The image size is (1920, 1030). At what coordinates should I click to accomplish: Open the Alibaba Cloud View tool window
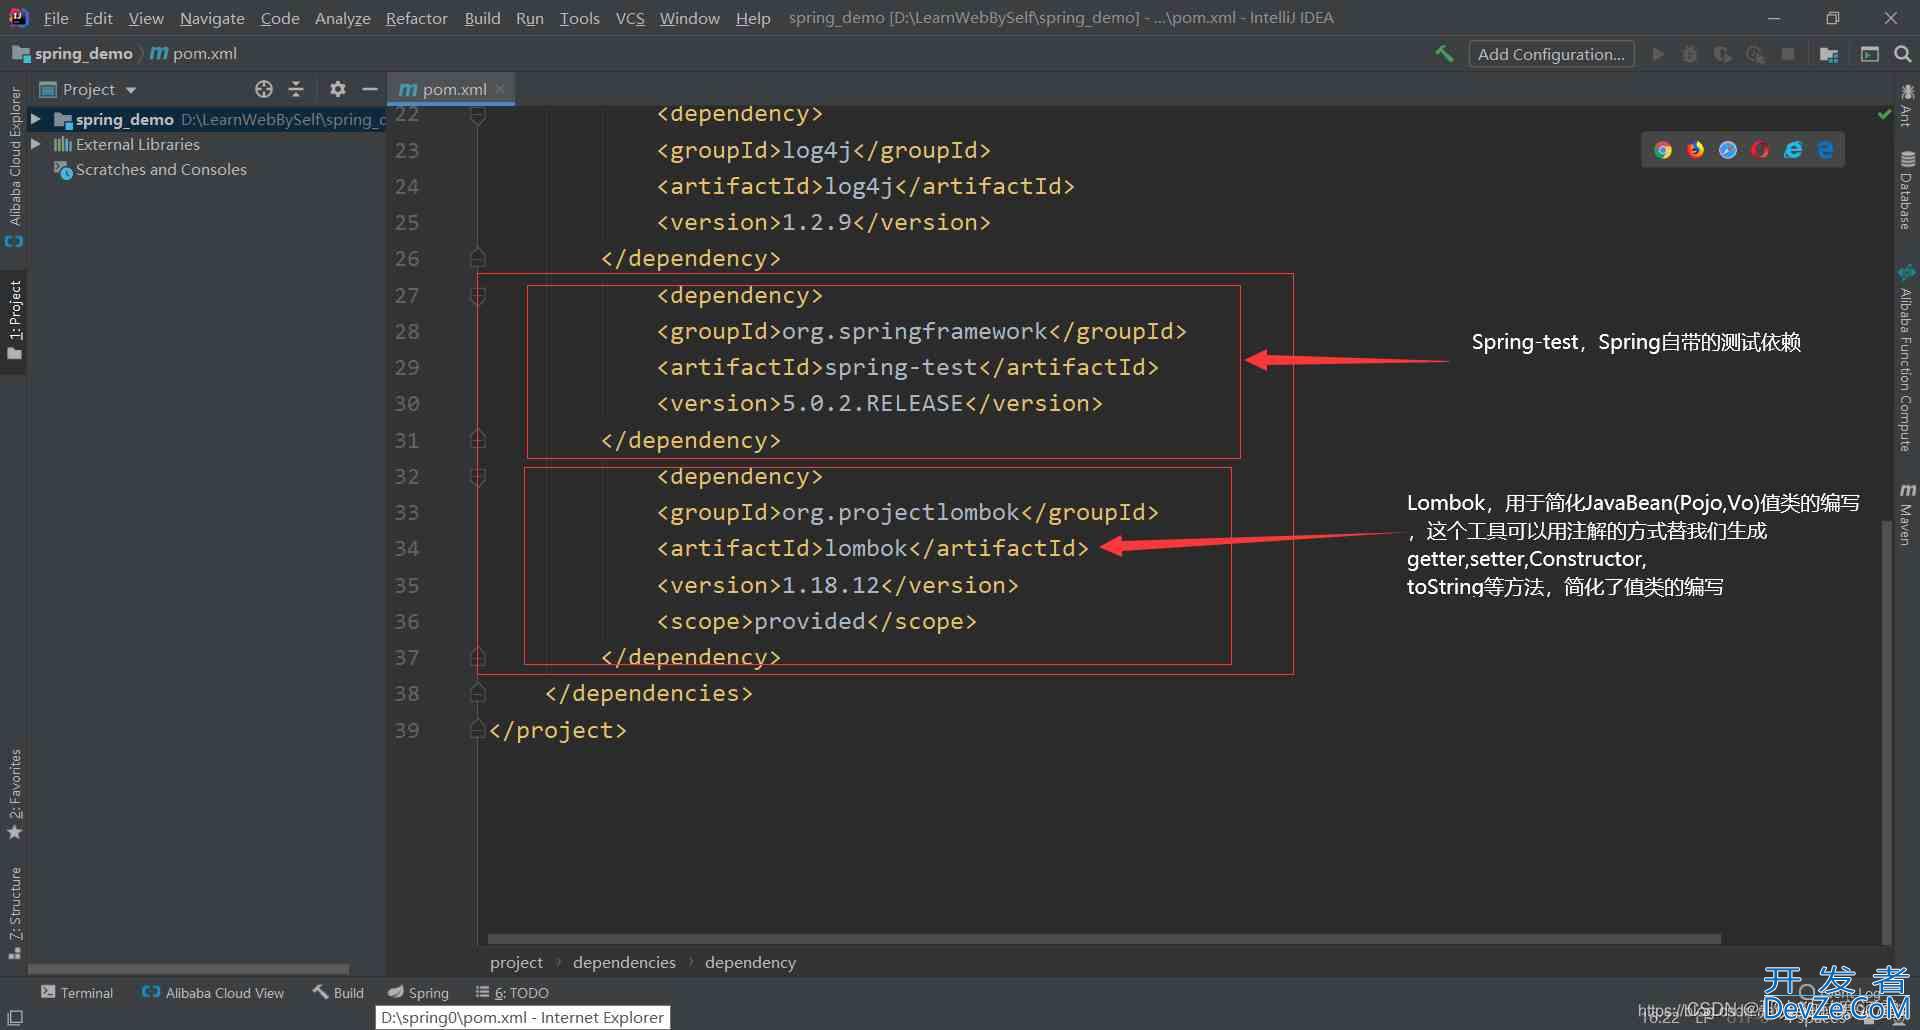pos(213,992)
